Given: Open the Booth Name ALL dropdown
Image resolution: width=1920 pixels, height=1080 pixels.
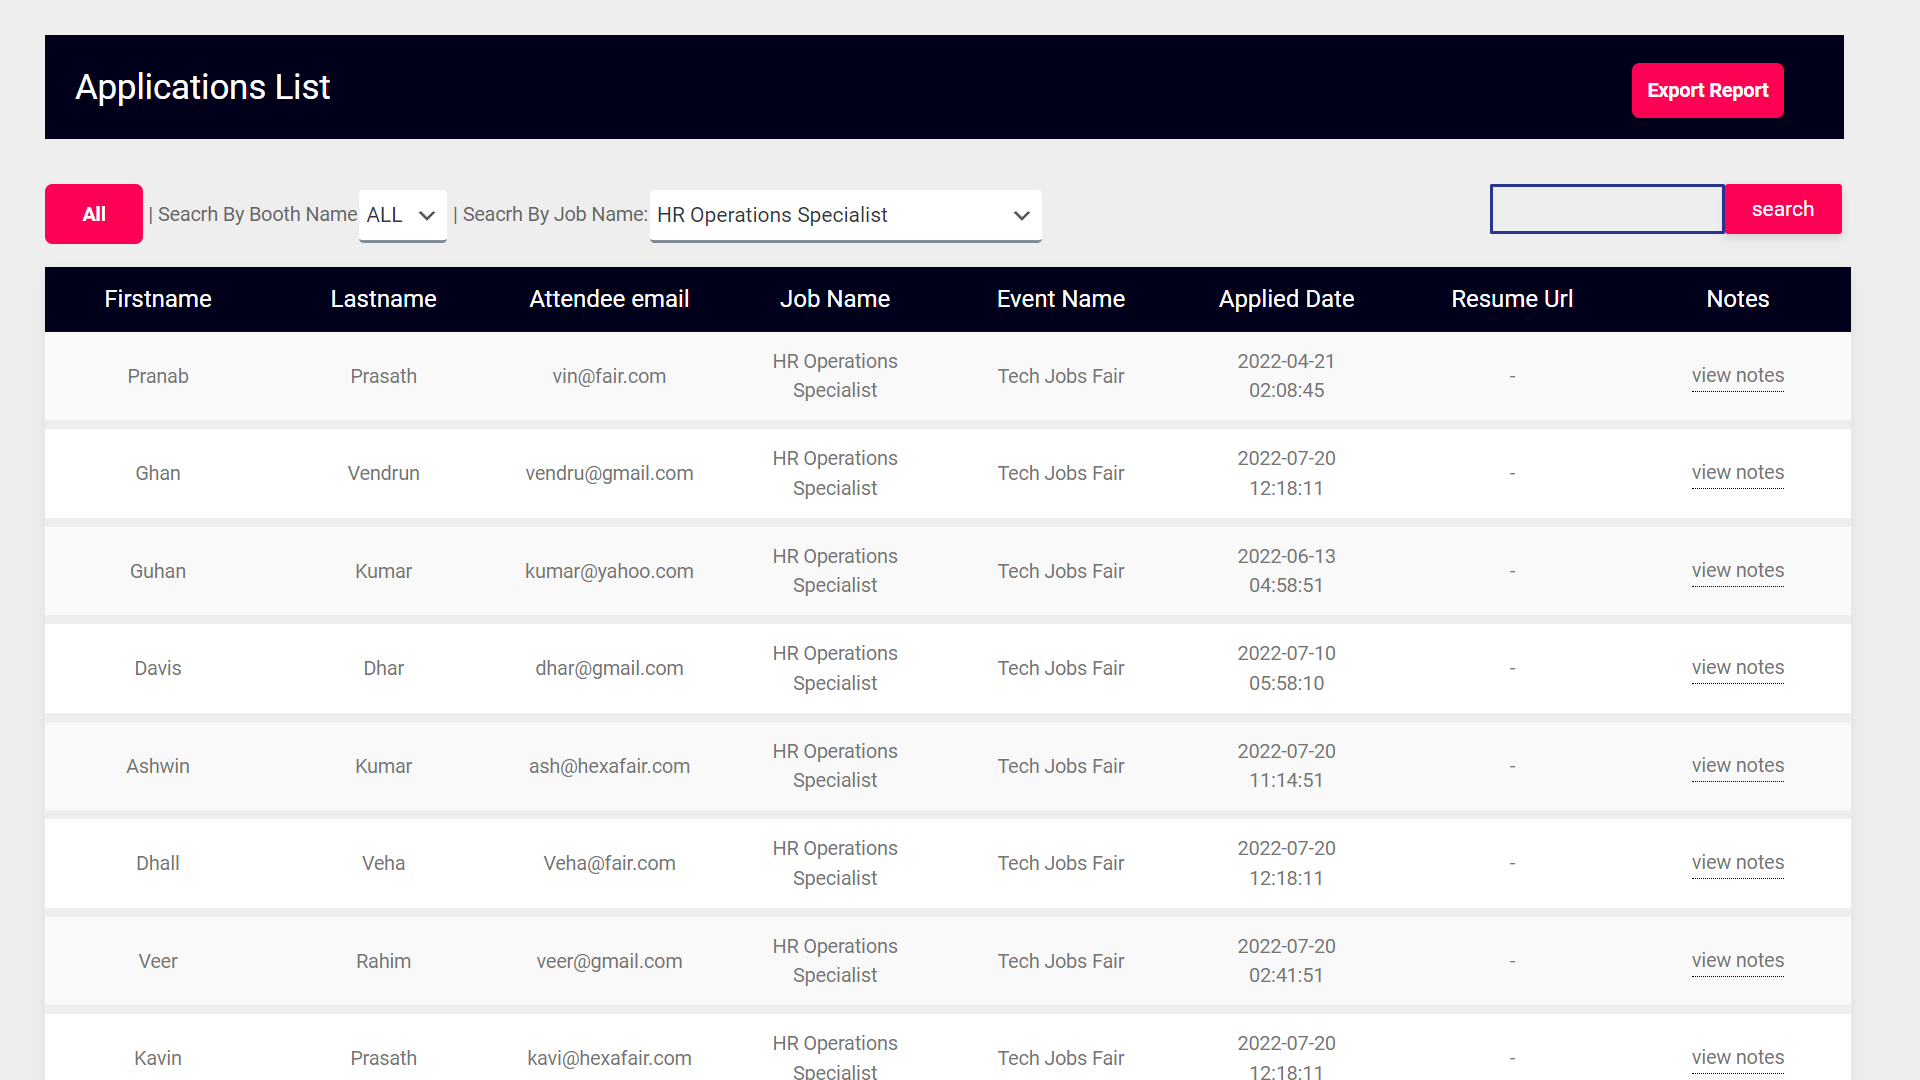Looking at the screenshot, I should (x=402, y=215).
